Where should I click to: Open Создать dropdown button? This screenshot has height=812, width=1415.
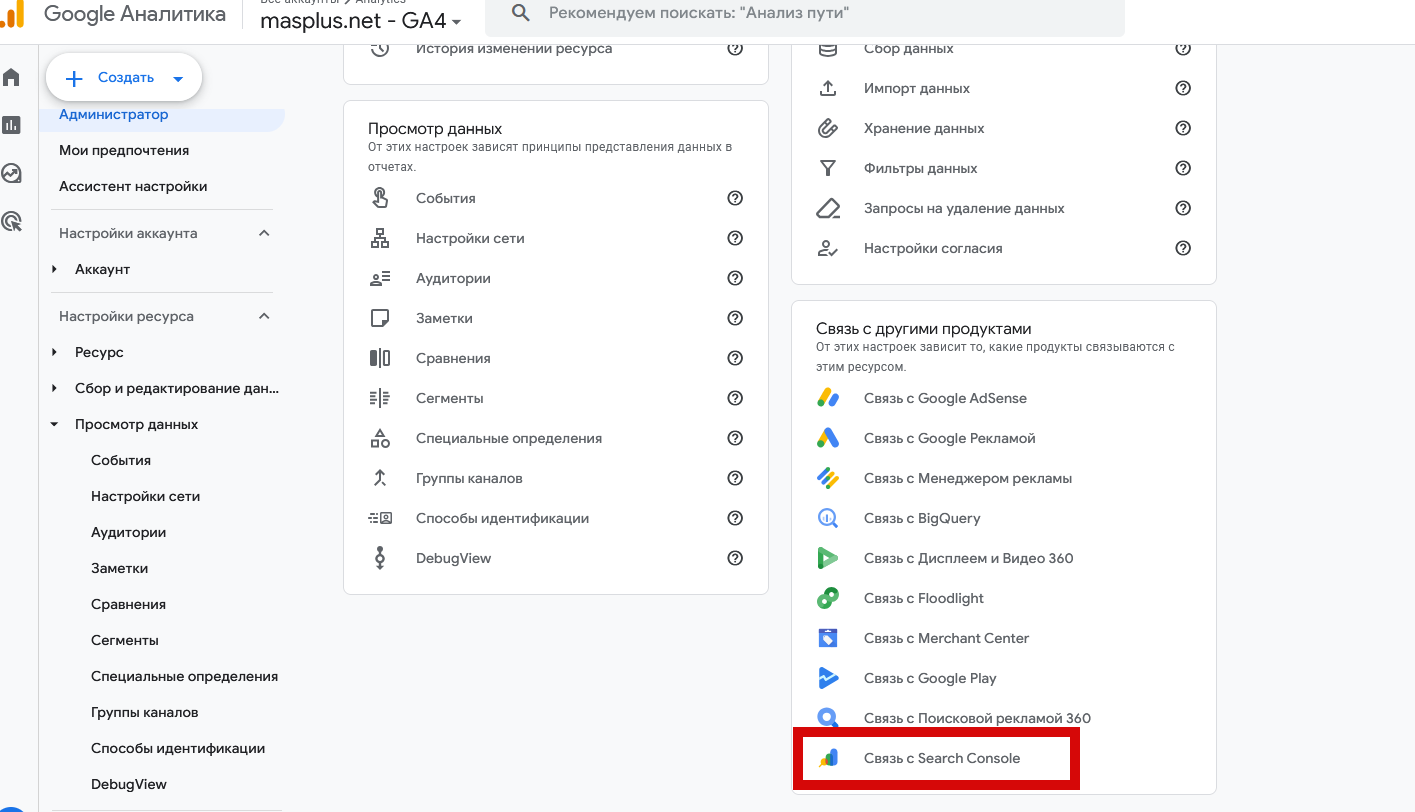point(124,78)
